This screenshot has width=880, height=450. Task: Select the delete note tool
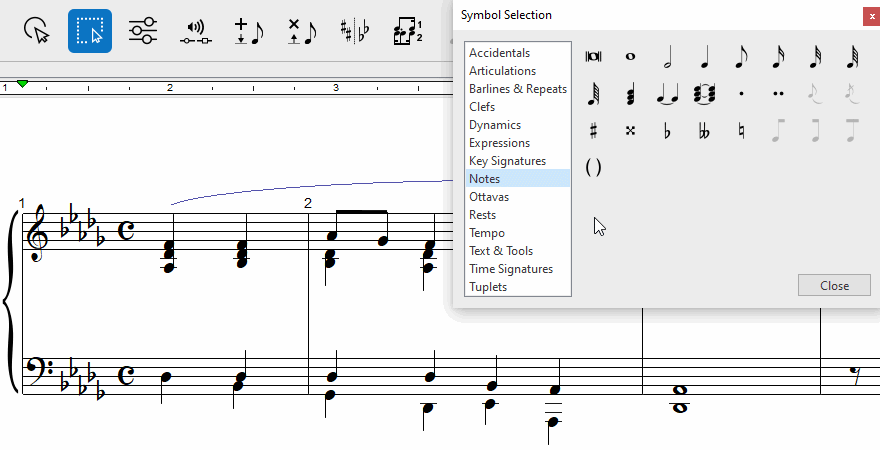click(301, 31)
